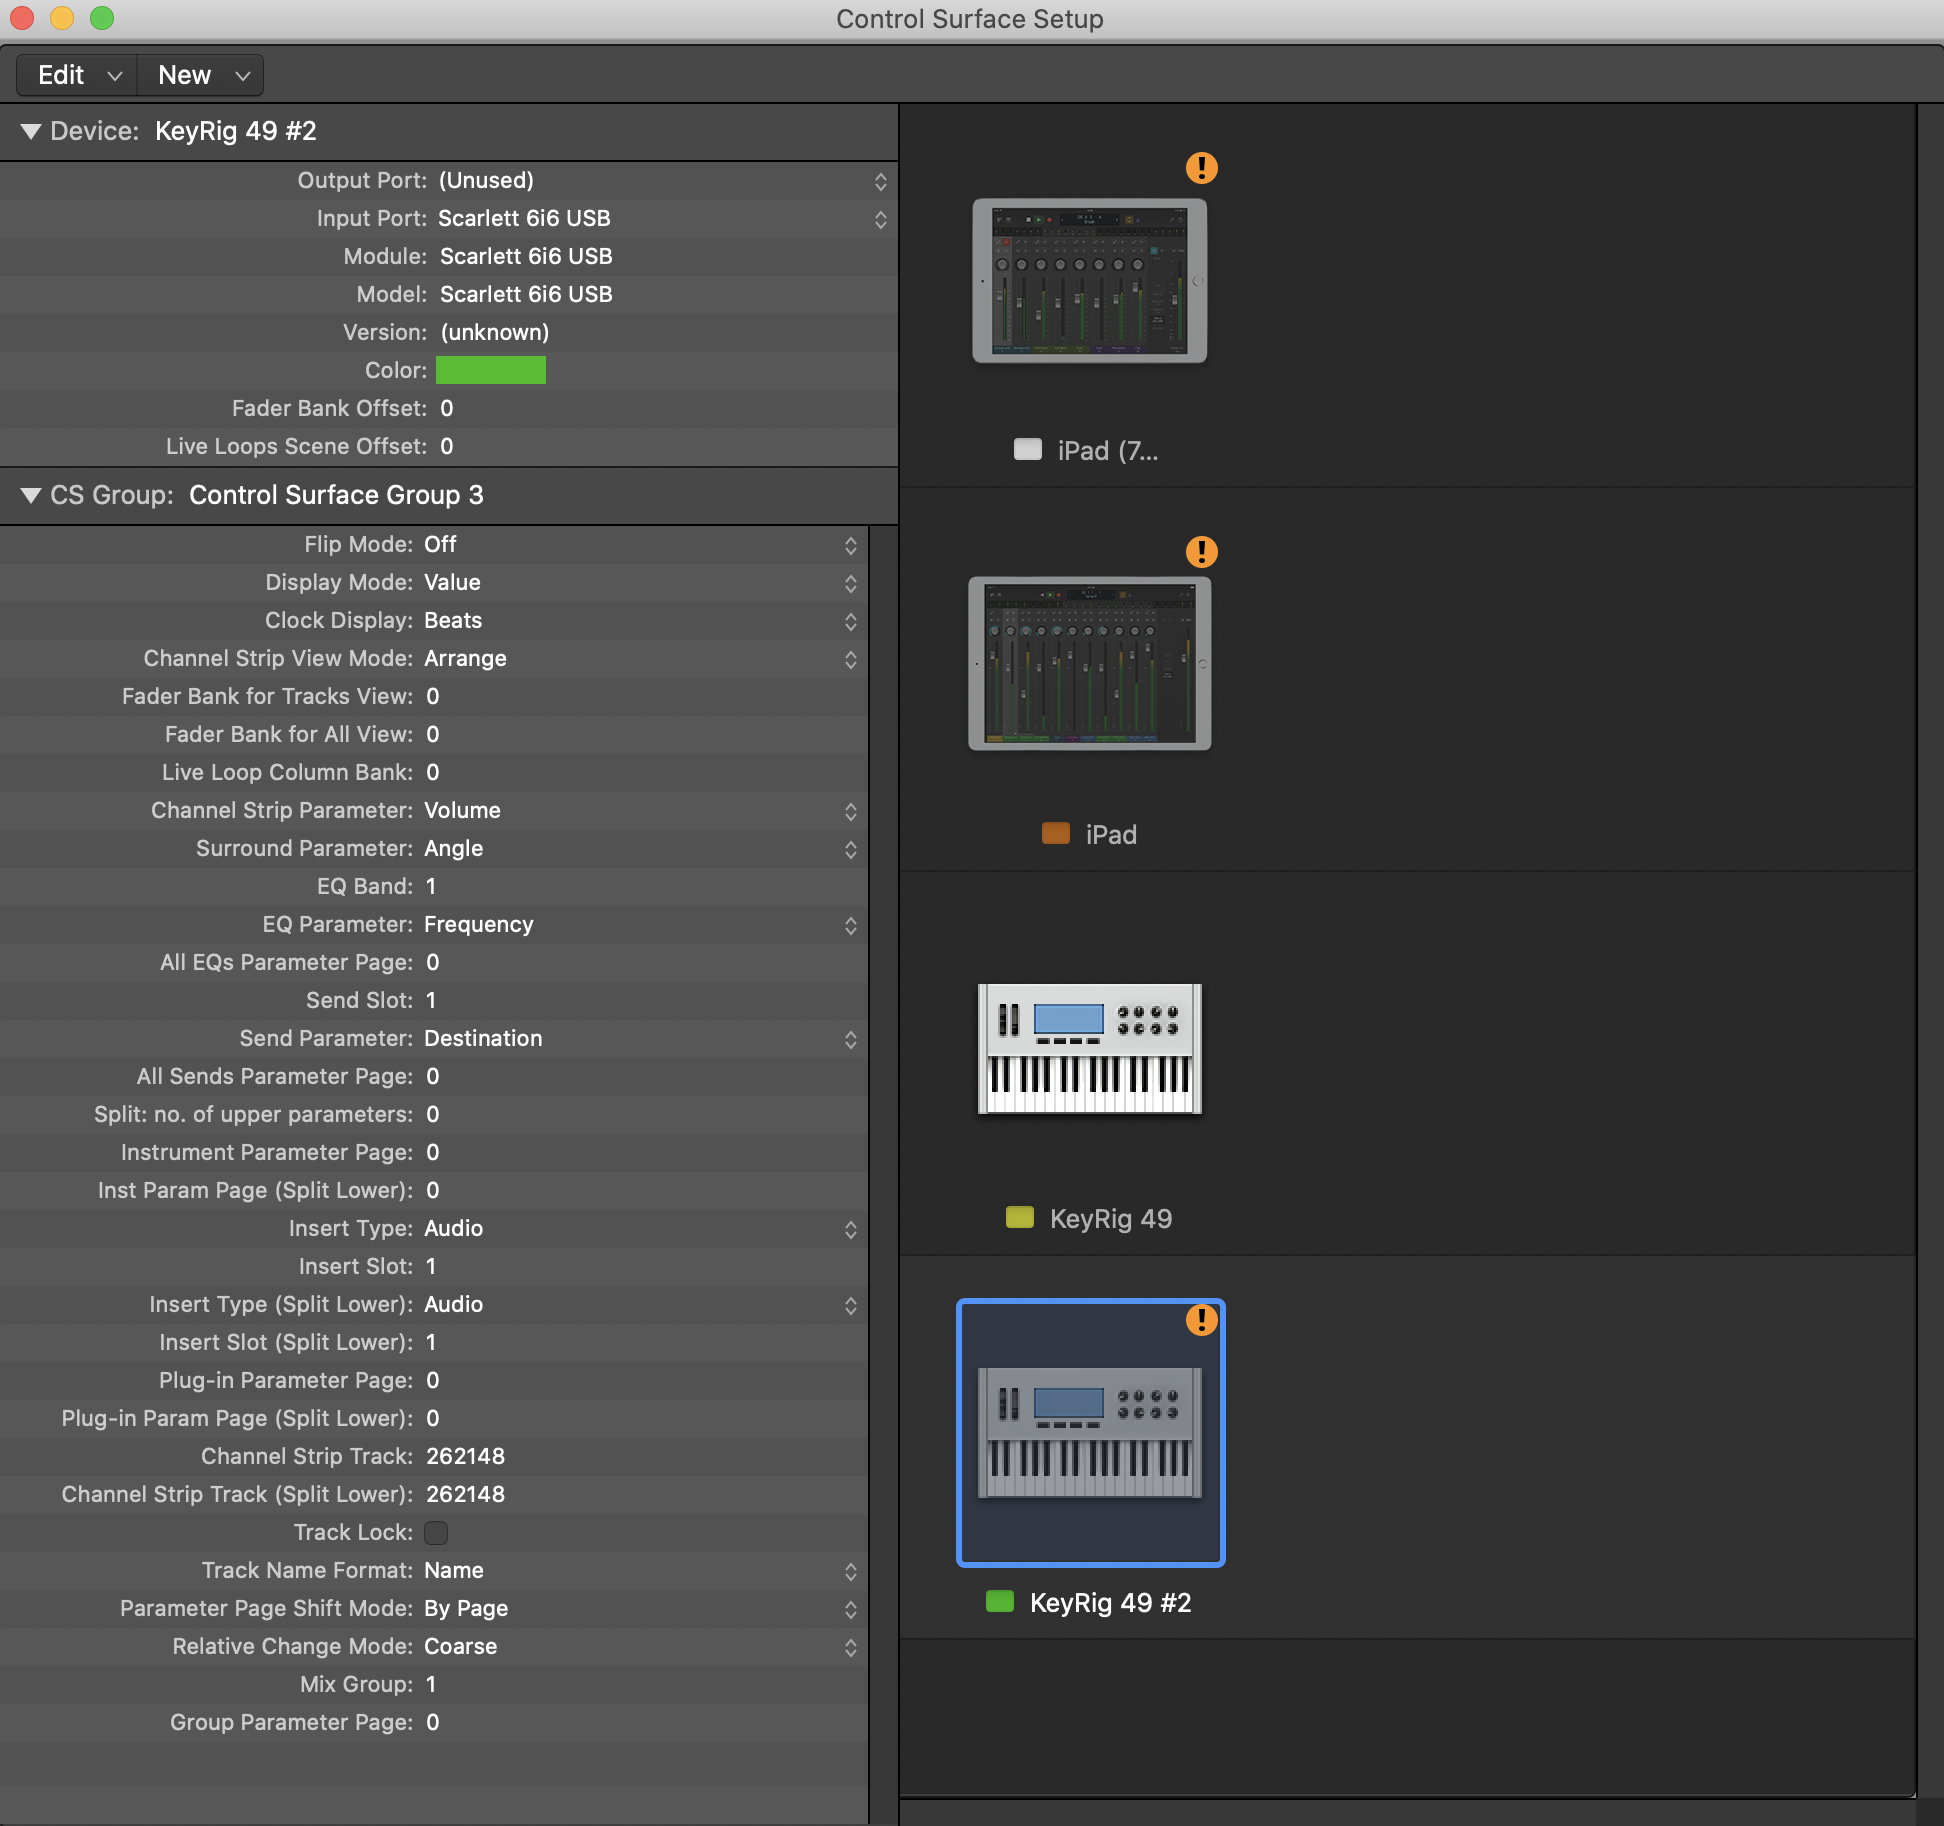
Task: Collapse the Device section disclosure triangle
Action: click(31, 131)
